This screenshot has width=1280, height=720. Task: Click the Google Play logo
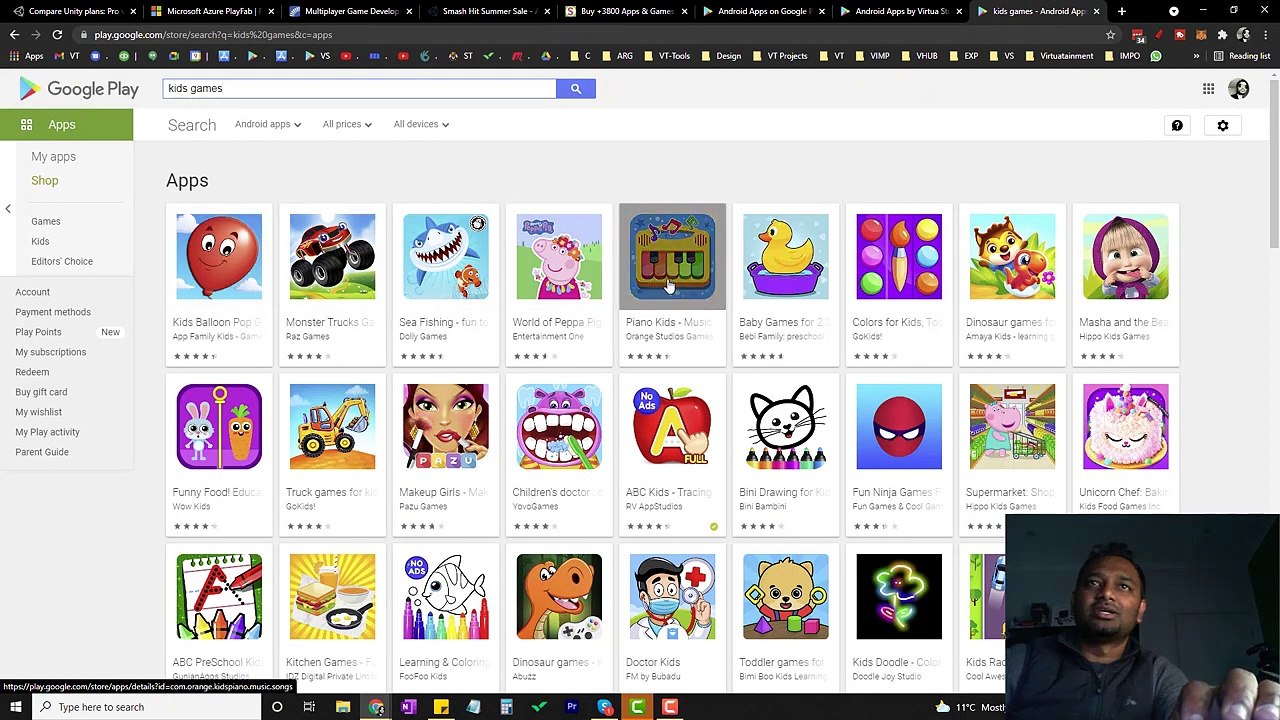pos(78,89)
